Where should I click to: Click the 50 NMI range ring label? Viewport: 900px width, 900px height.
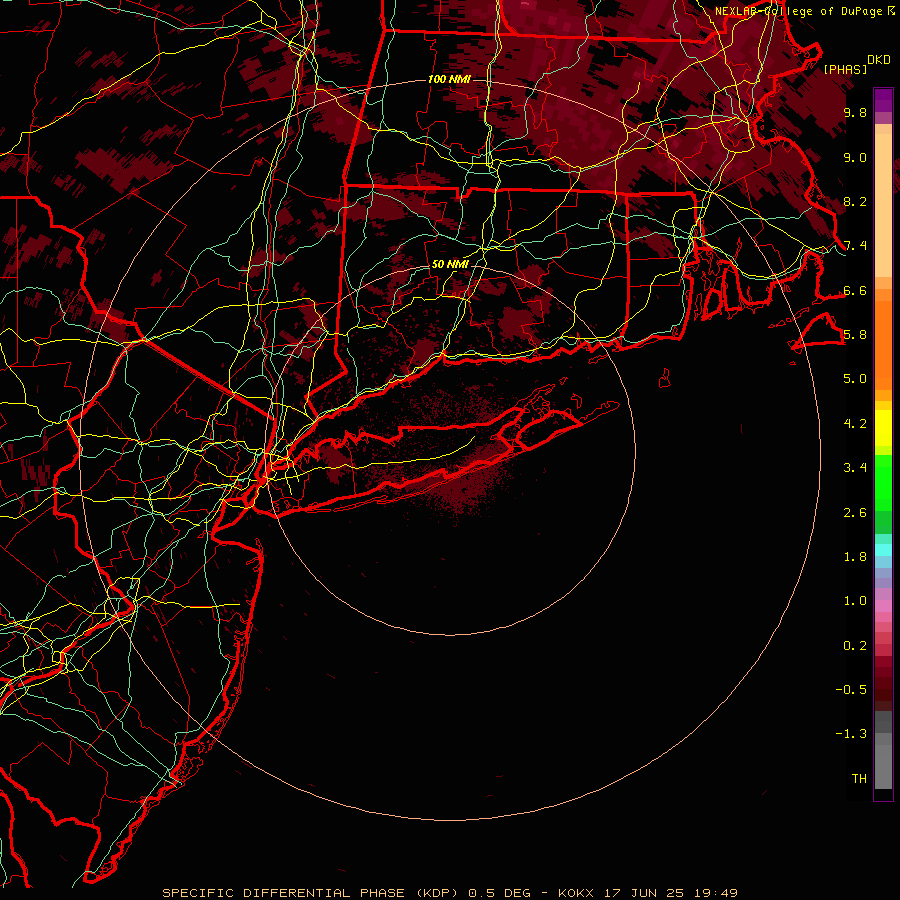(x=451, y=265)
